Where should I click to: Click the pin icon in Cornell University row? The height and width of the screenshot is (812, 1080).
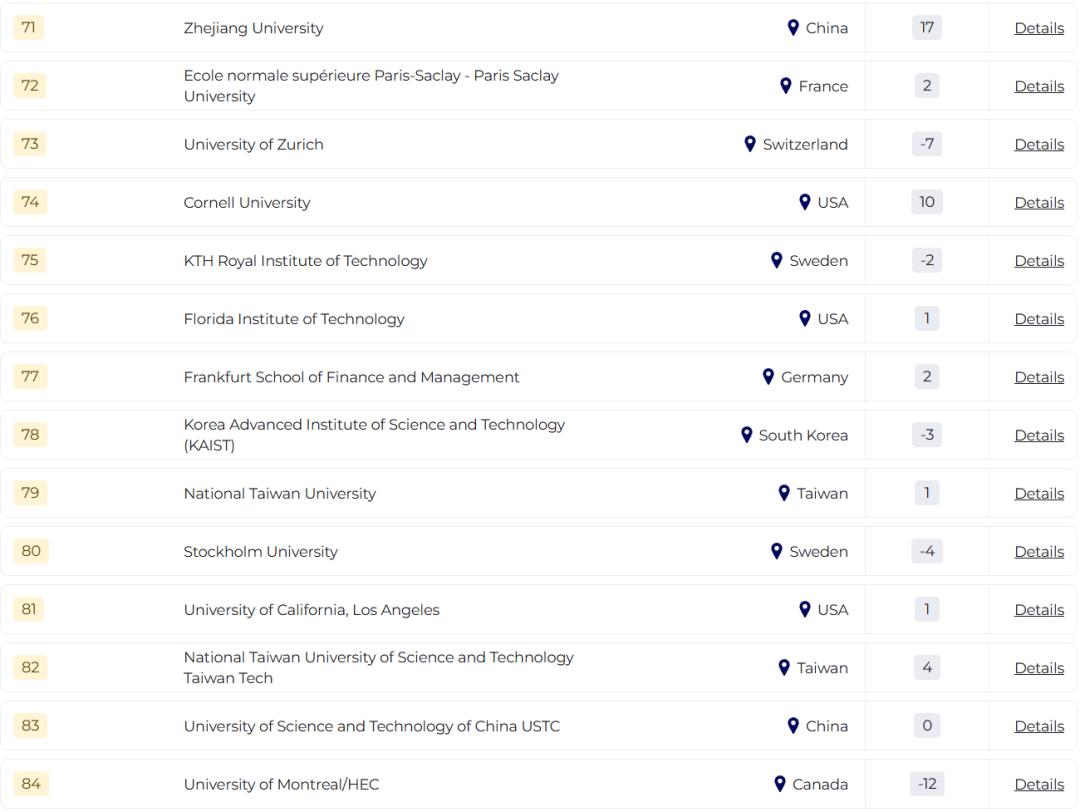click(x=804, y=202)
